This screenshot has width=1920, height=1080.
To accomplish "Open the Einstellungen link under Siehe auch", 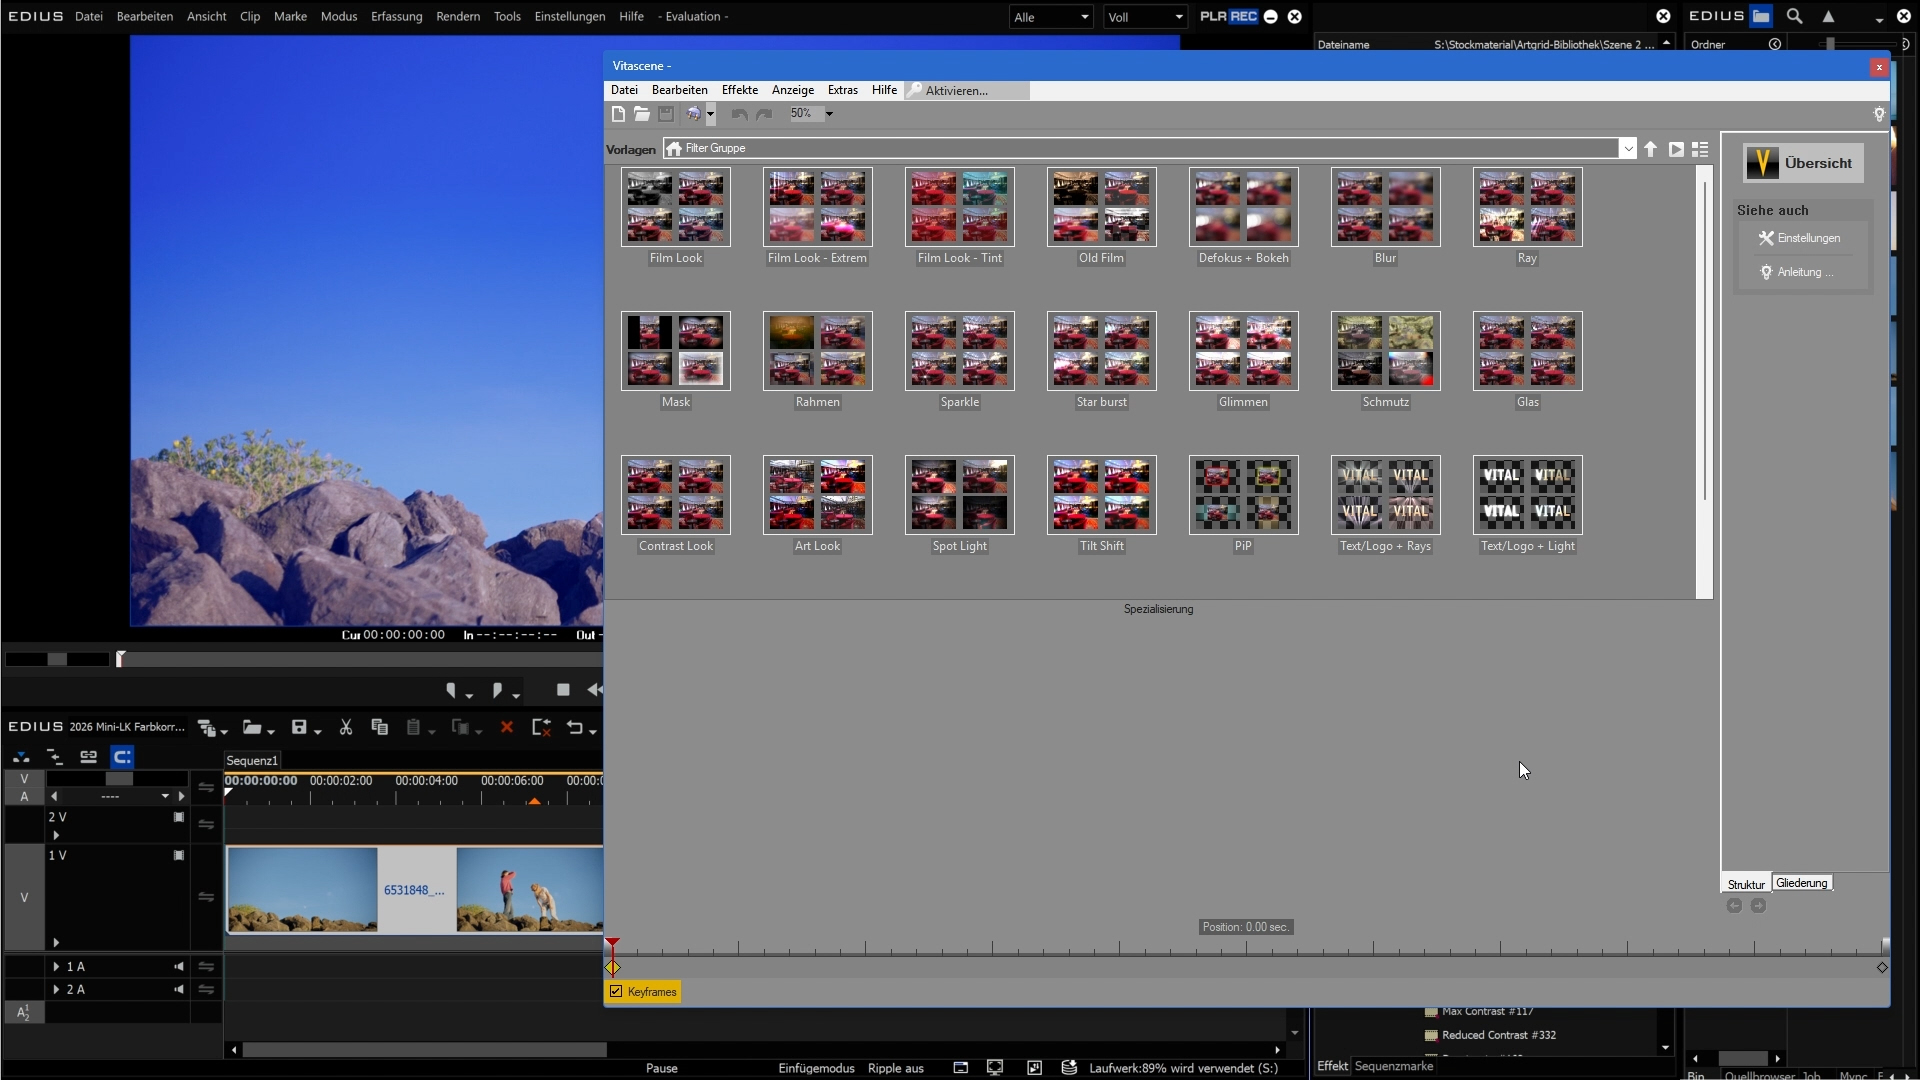I will (x=1808, y=238).
